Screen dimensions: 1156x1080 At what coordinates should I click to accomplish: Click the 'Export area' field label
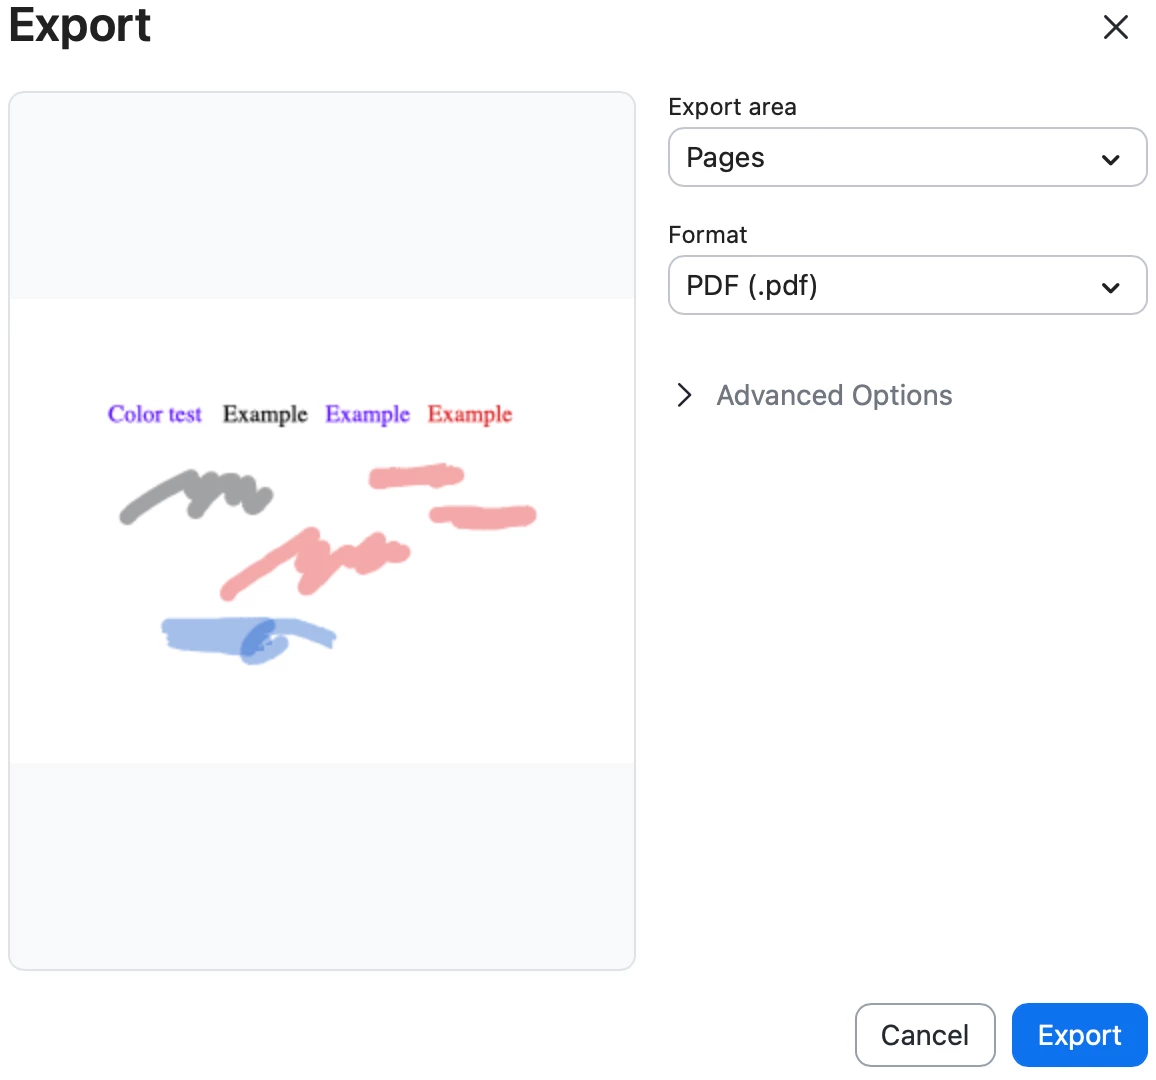click(x=732, y=107)
